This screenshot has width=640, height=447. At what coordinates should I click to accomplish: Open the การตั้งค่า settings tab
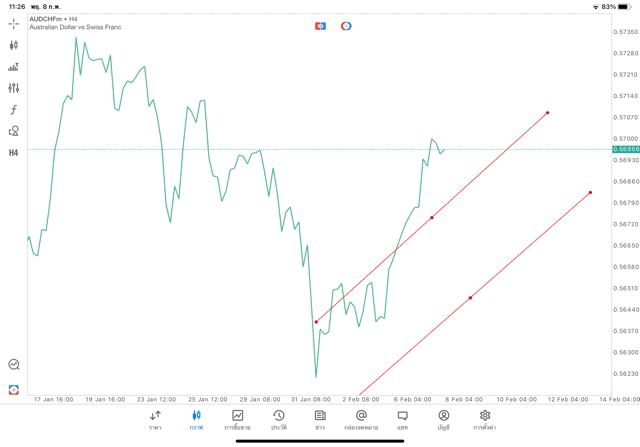click(485, 420)
